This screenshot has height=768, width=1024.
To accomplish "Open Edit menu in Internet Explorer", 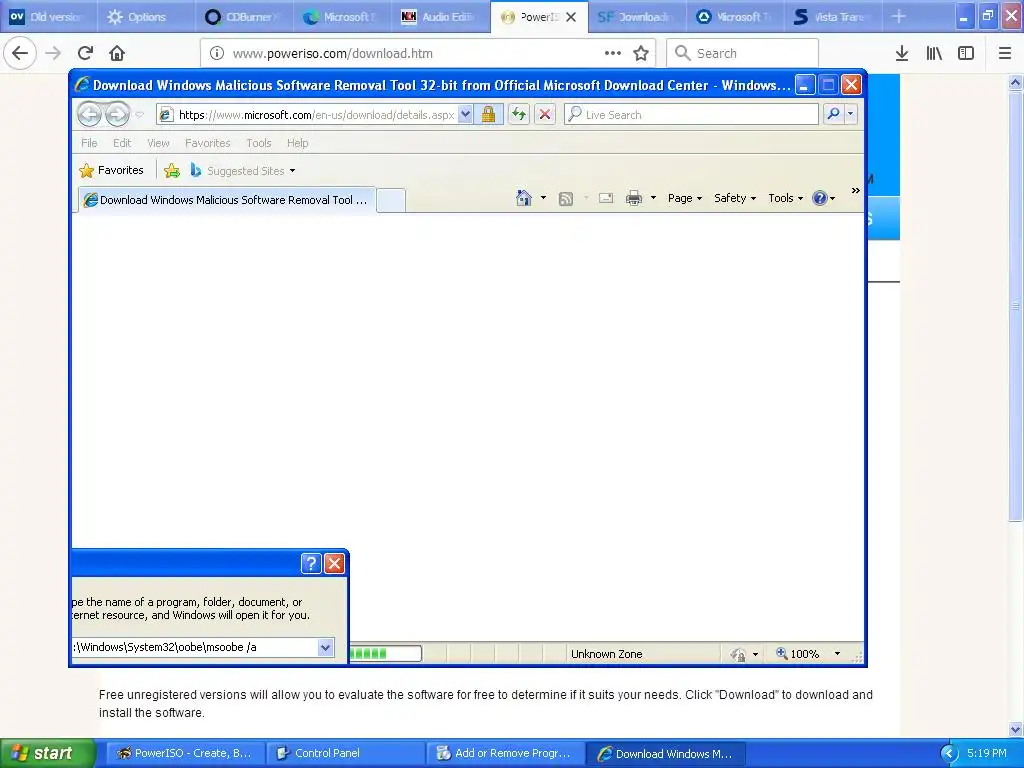I will click(x=122, y=143).
